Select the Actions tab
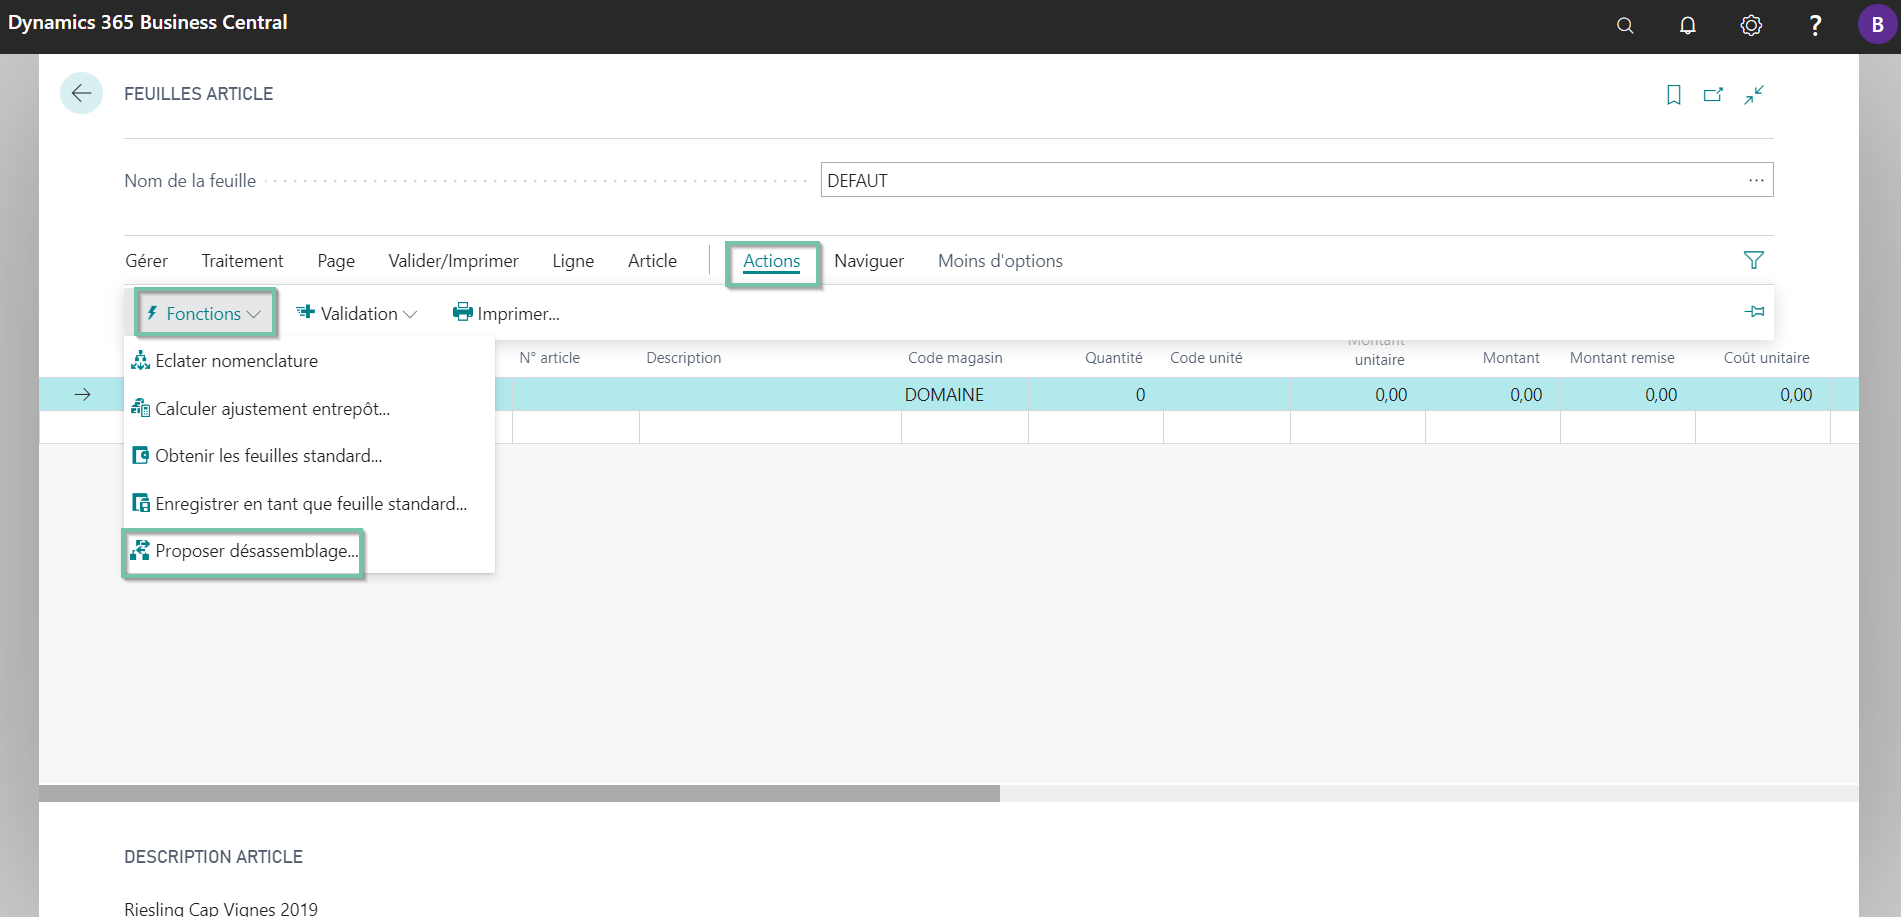Screen dimensions: 1901x917 [x=772, y=261]
